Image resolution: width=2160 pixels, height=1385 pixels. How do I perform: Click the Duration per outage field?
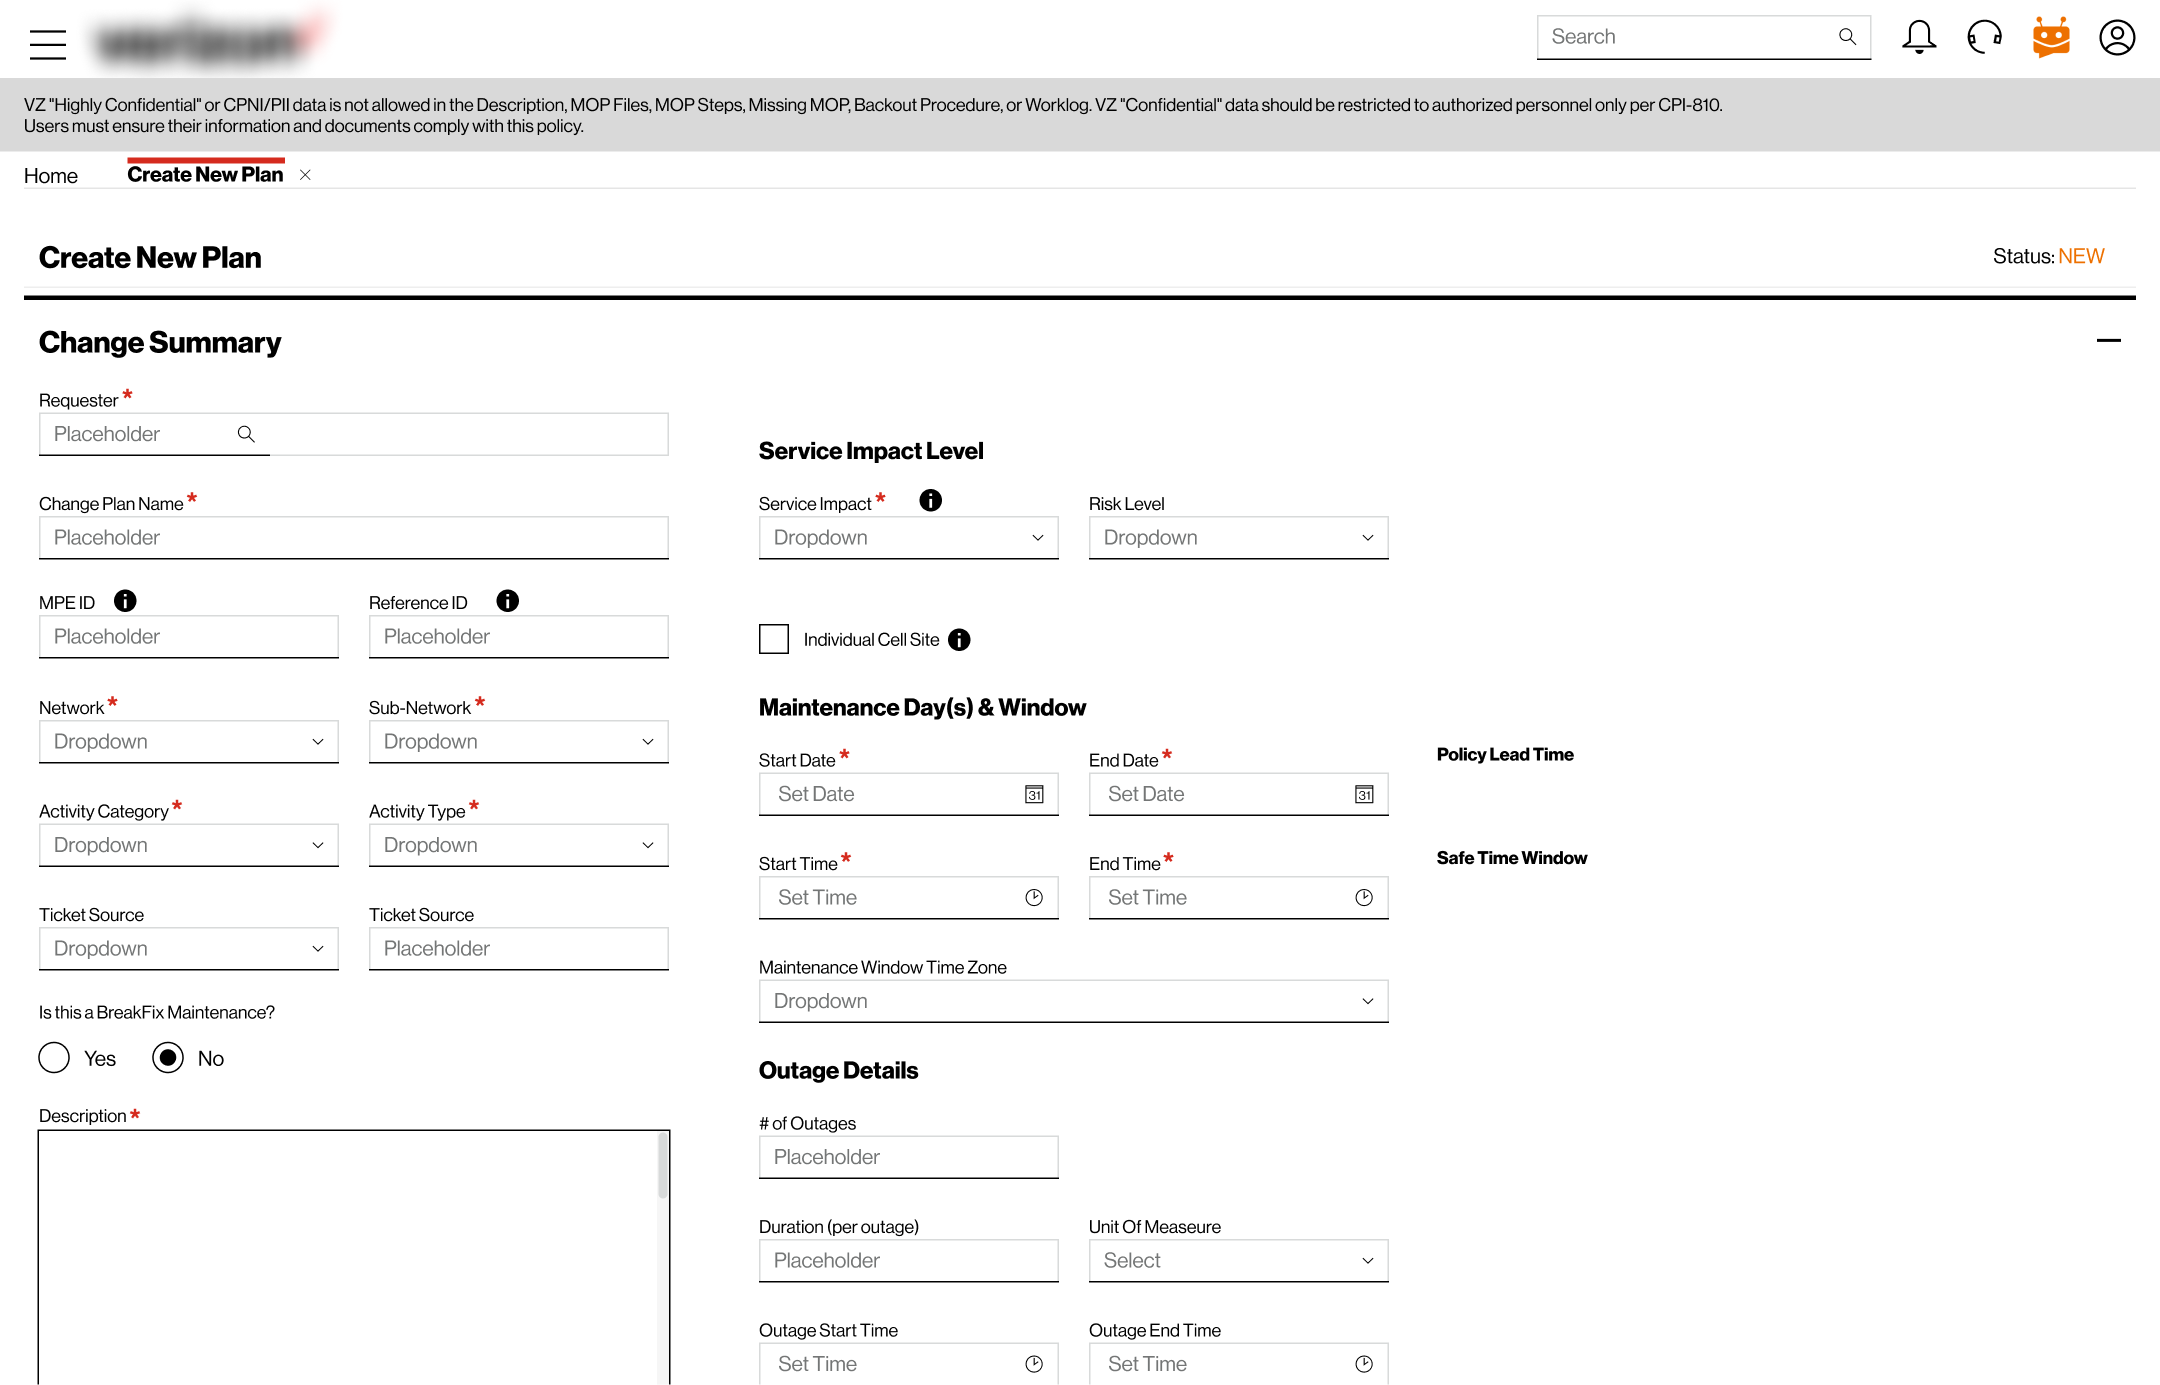pos(909,1261)
